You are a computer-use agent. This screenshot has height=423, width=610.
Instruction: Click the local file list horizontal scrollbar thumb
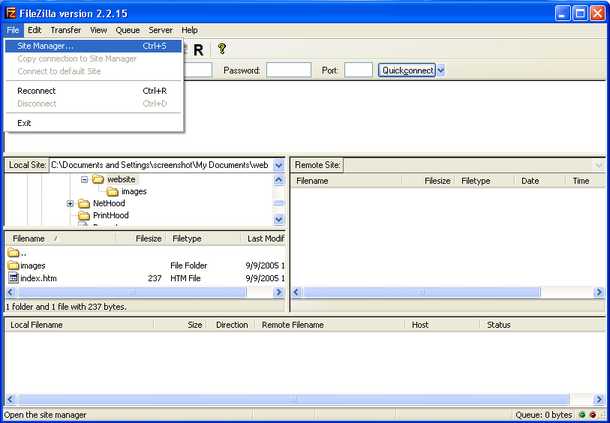coord(132,292)
